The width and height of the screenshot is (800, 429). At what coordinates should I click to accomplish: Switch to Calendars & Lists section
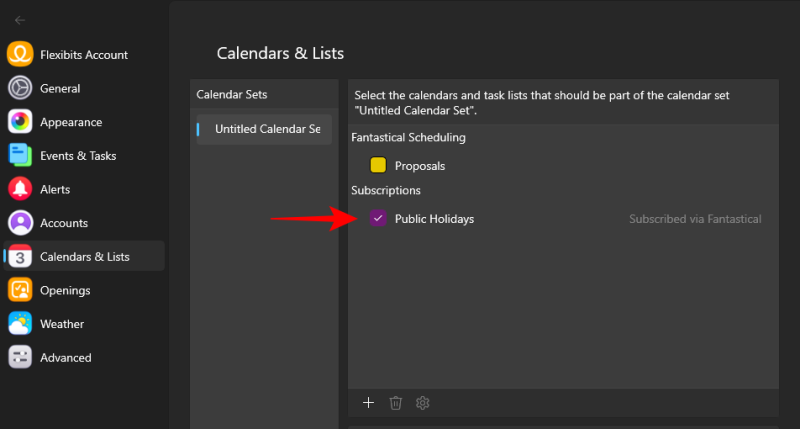pyautogui.click(x=85, y=257)
